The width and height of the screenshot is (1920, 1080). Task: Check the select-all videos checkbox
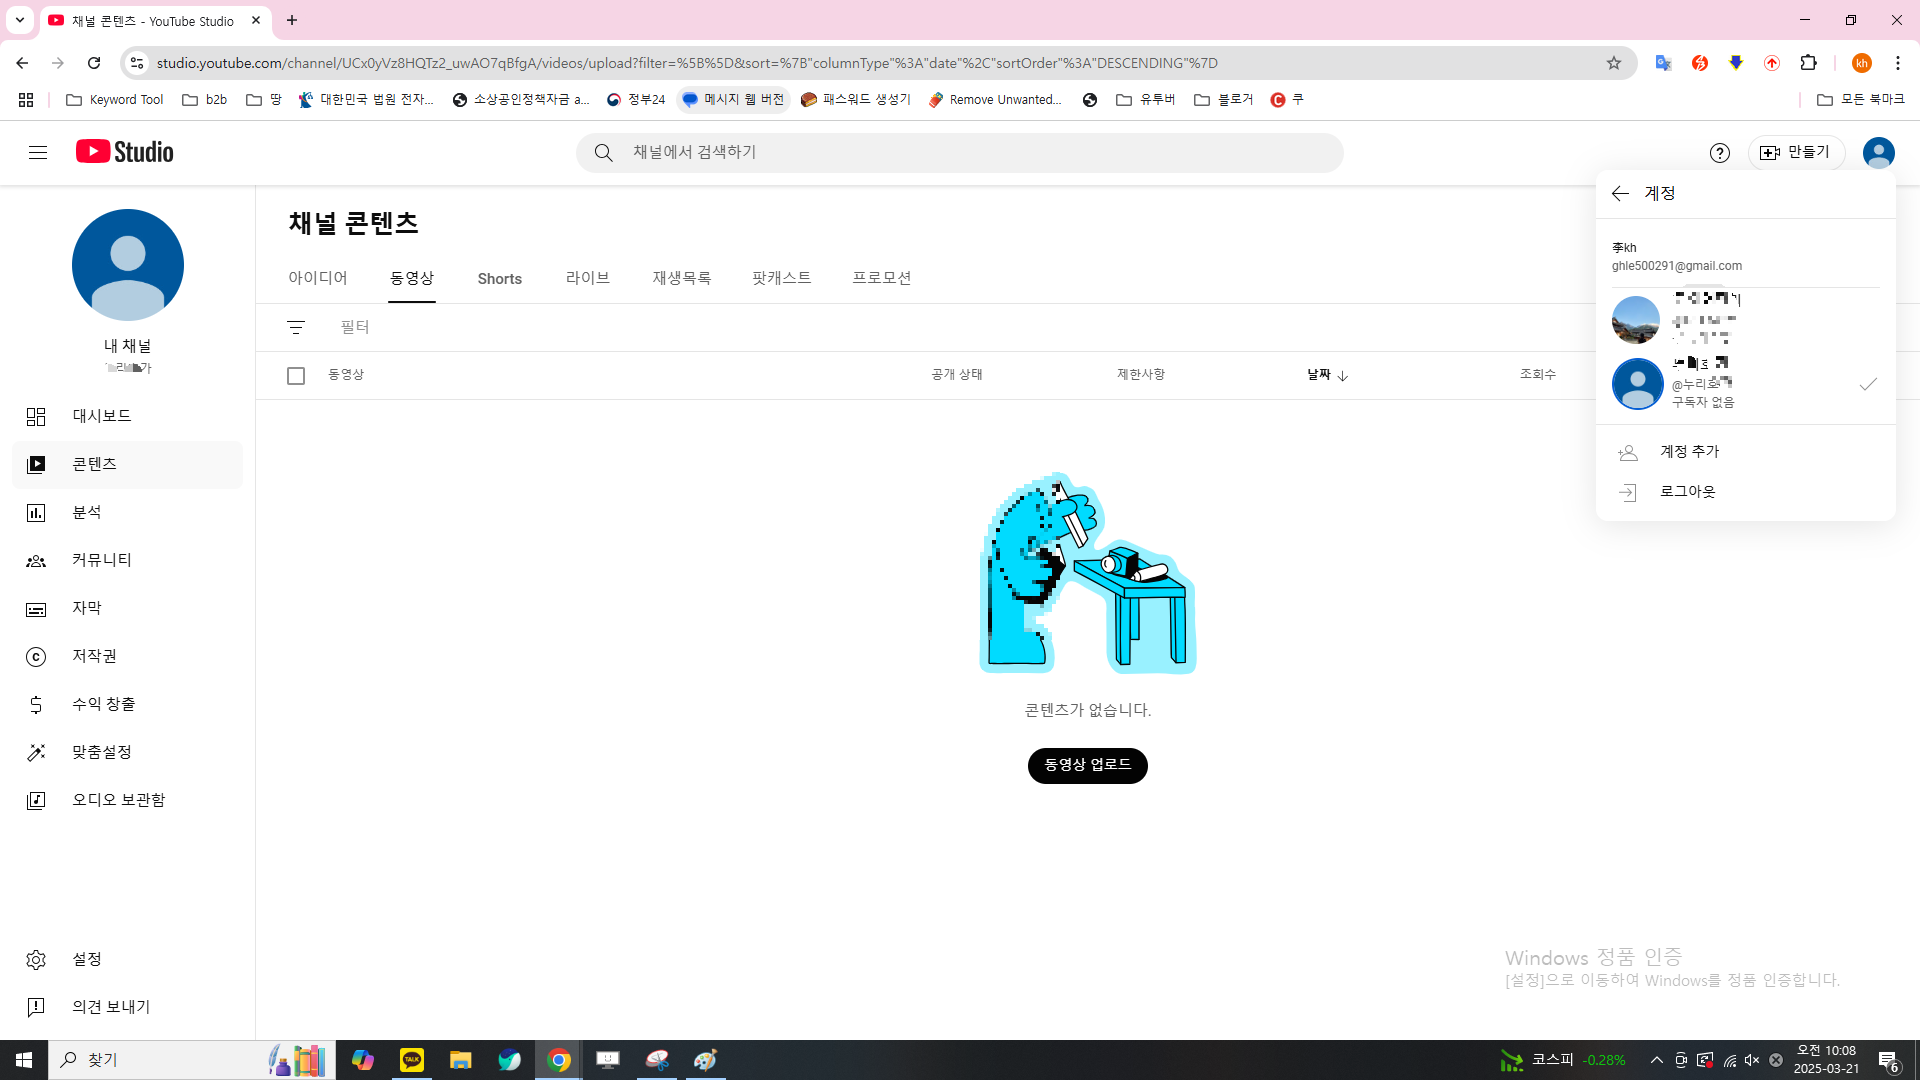296,376
